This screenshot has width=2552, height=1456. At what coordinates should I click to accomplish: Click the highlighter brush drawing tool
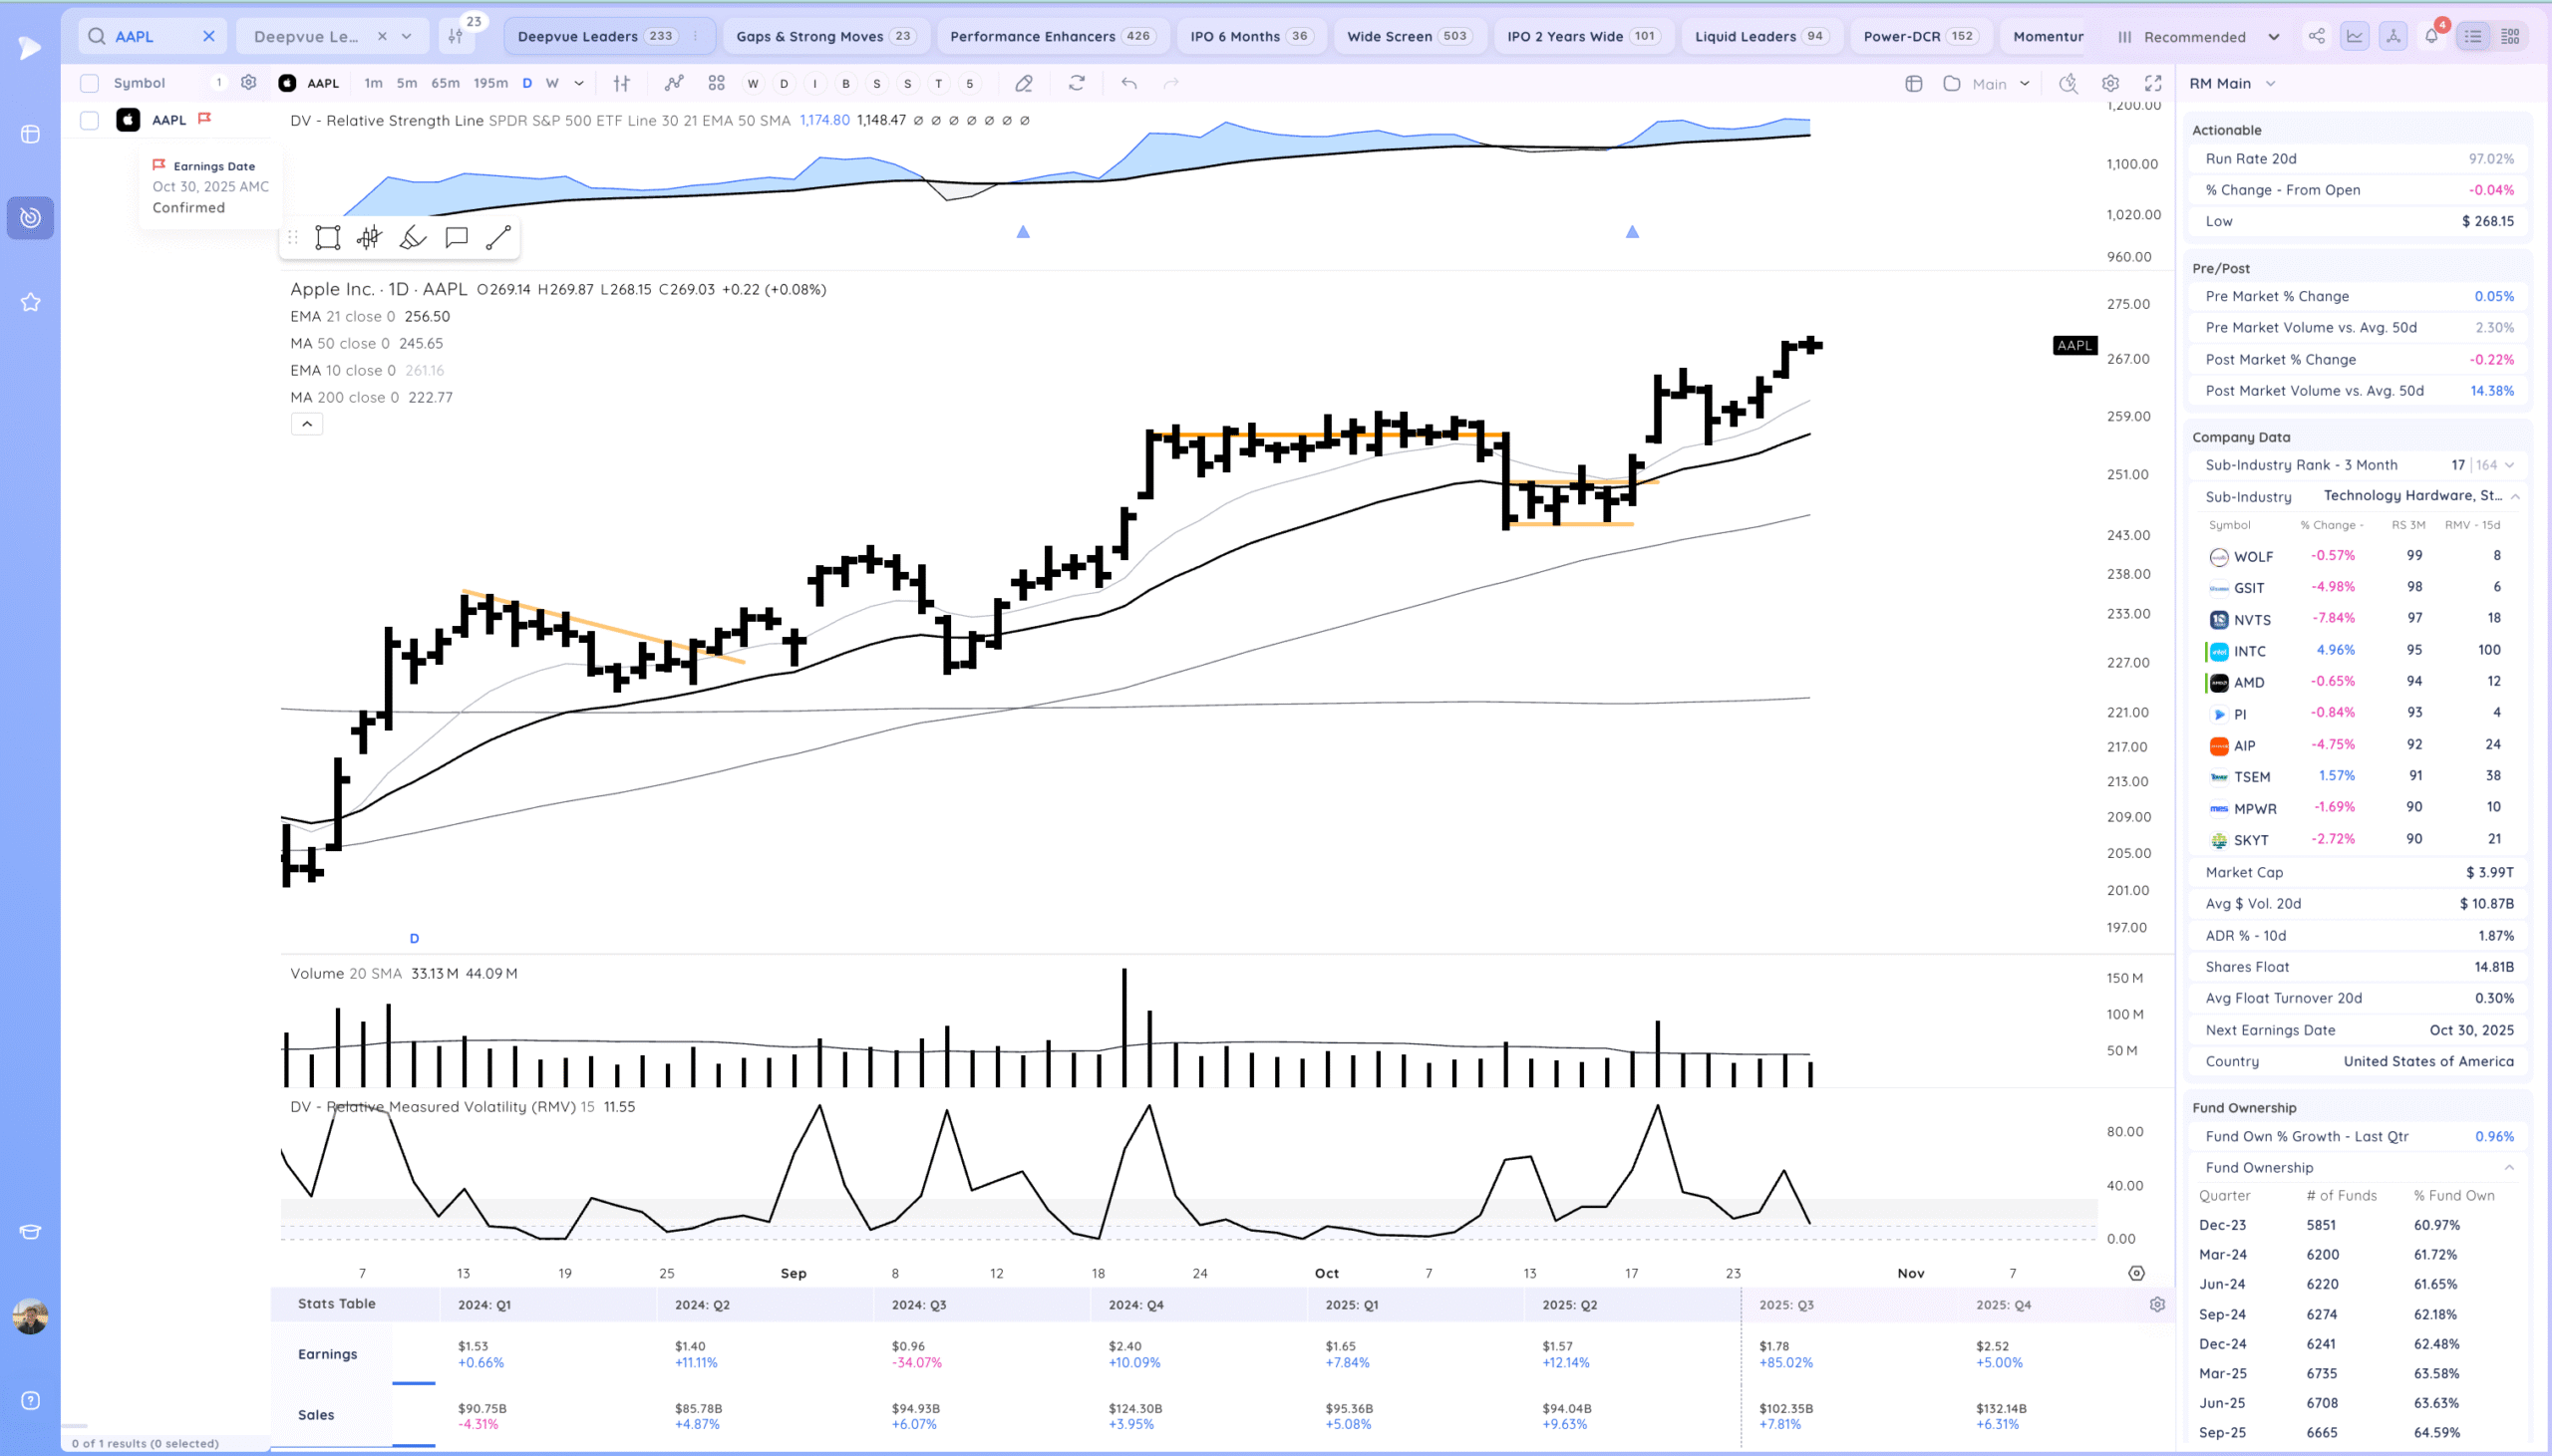point(412,238)
